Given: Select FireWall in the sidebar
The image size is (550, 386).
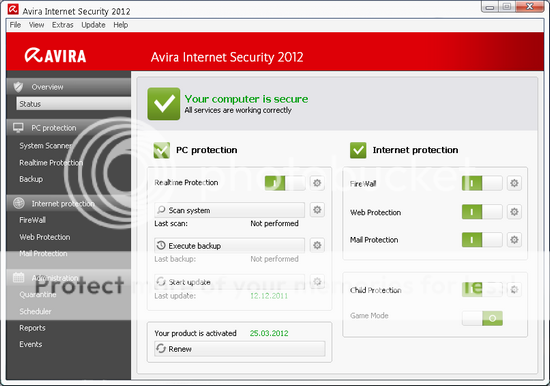Looking at the screenshot, I should point(32,220).
